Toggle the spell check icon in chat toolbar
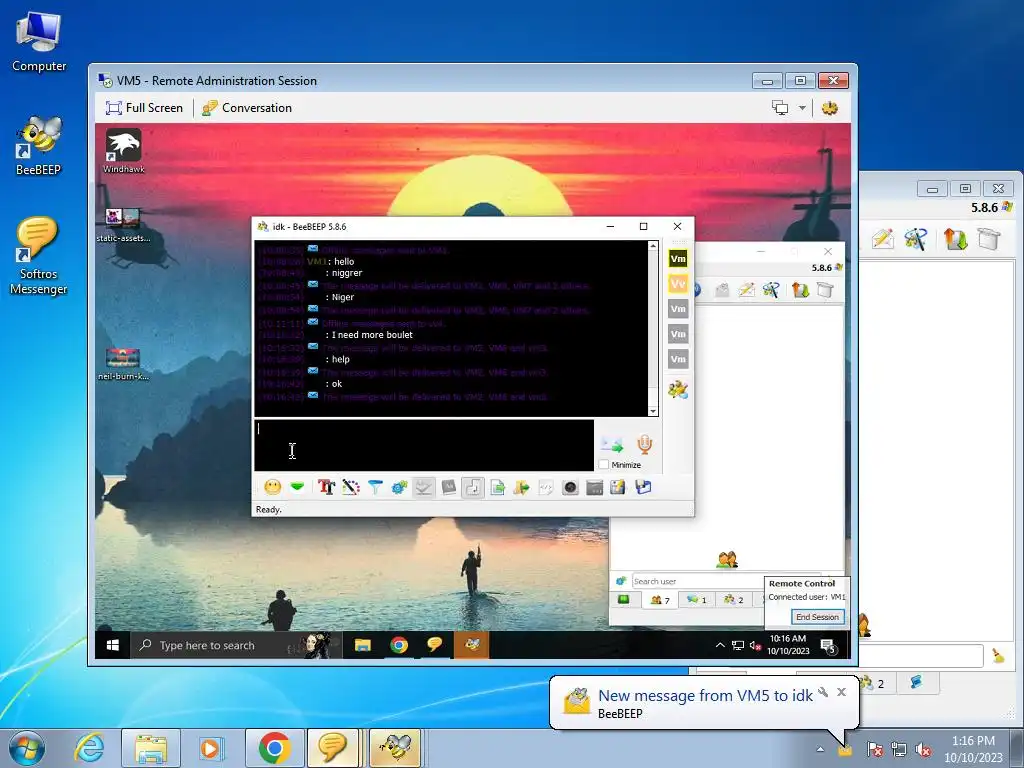 (424, 487)
